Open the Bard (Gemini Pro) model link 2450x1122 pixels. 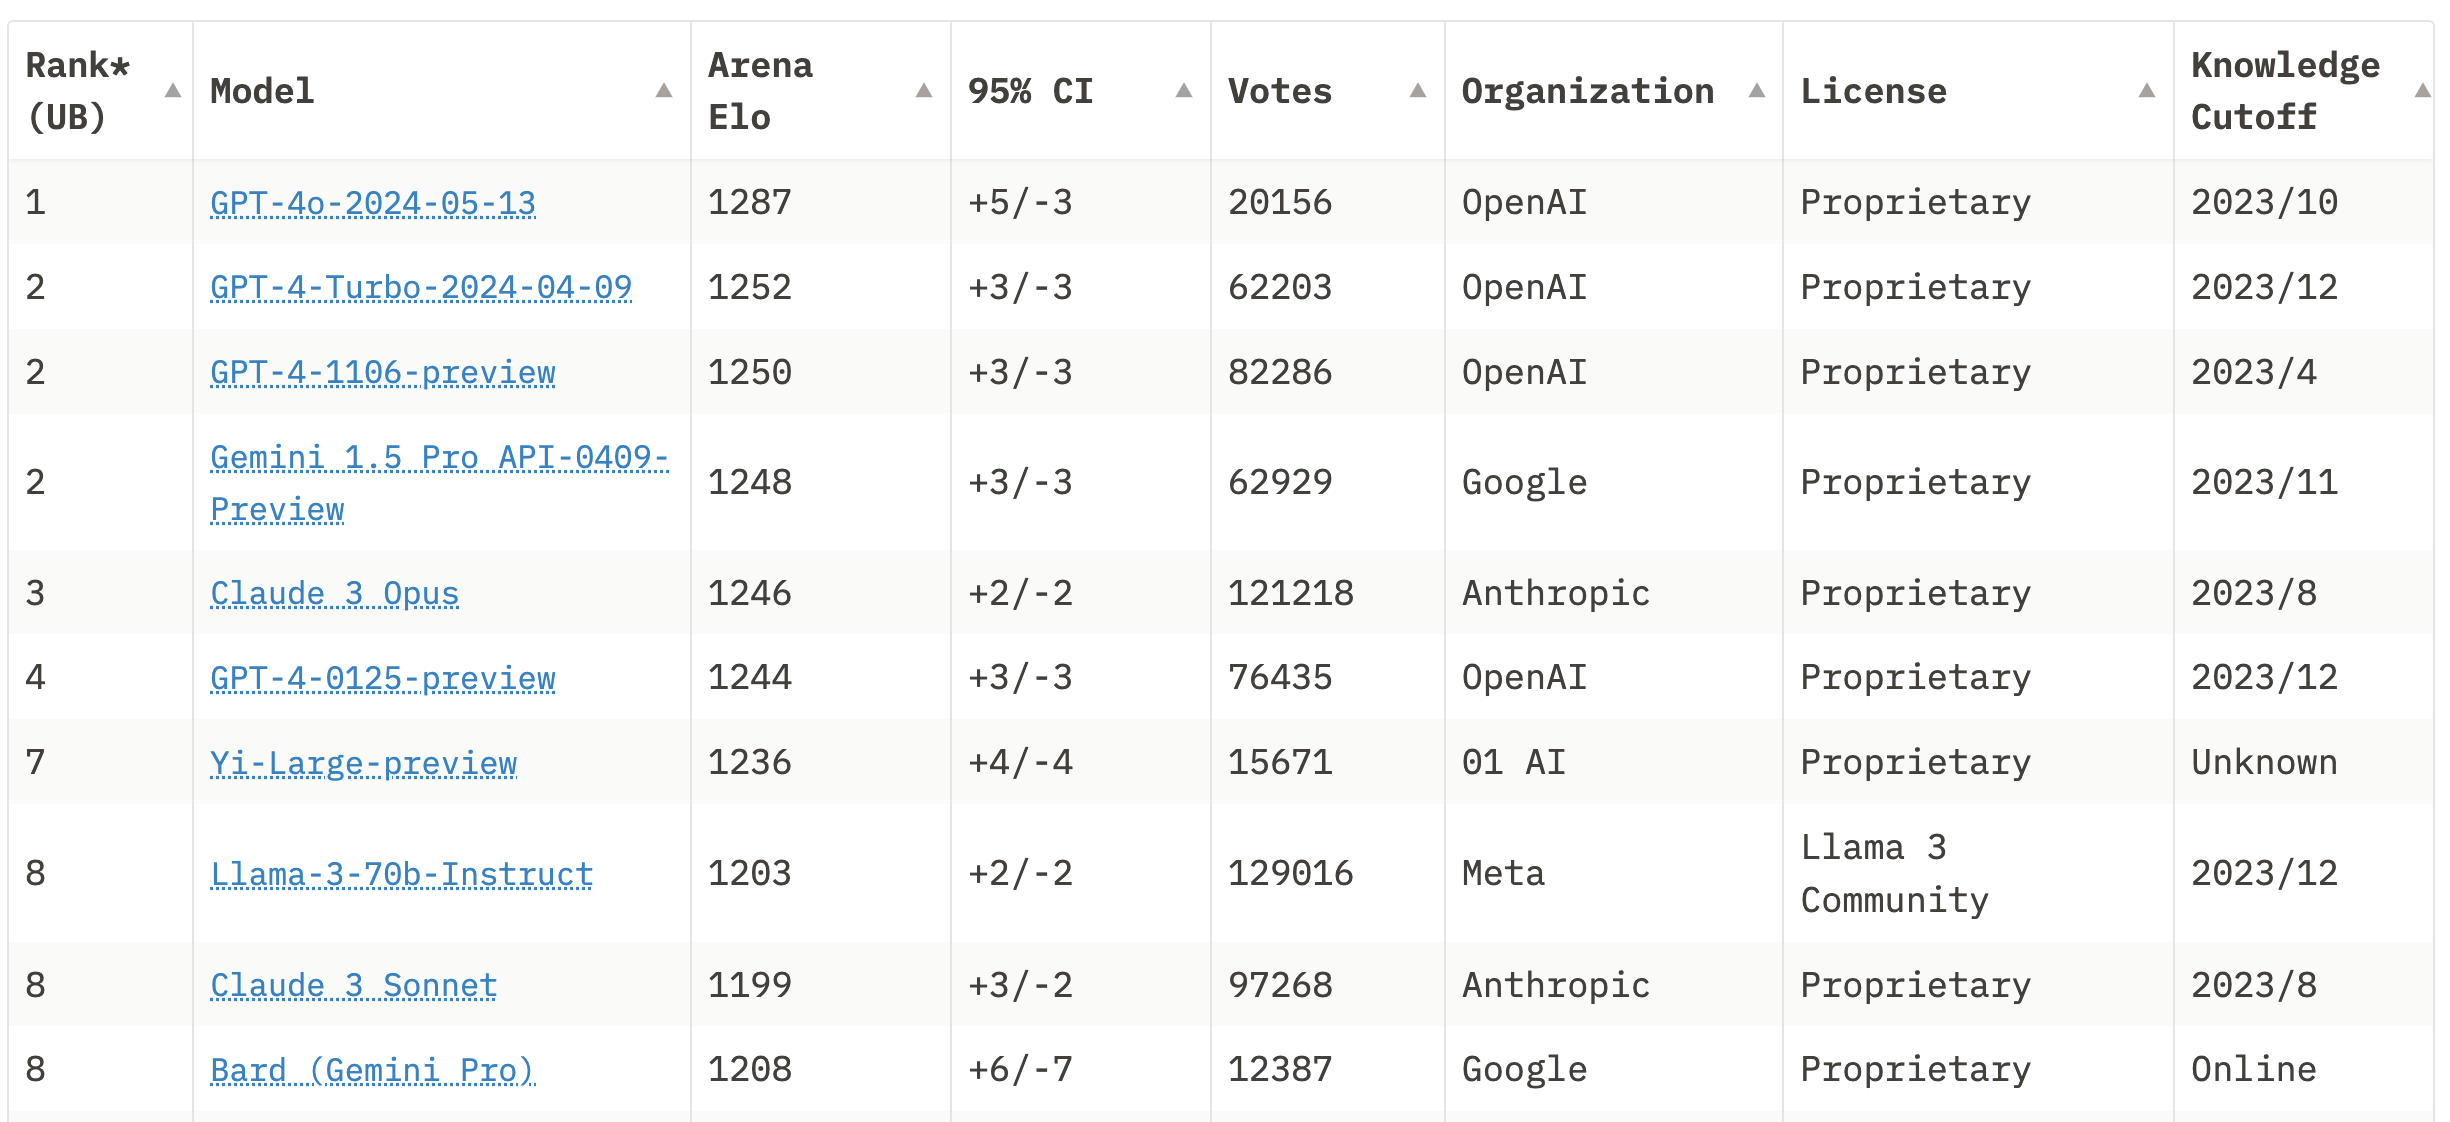click(373, 1070)
